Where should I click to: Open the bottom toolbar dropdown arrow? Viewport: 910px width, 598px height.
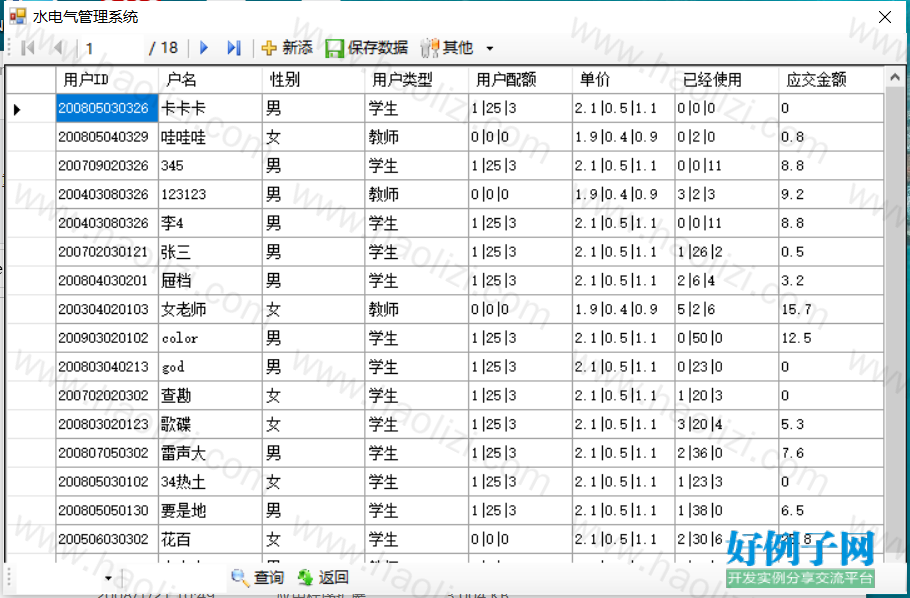(x=109, y=578)
